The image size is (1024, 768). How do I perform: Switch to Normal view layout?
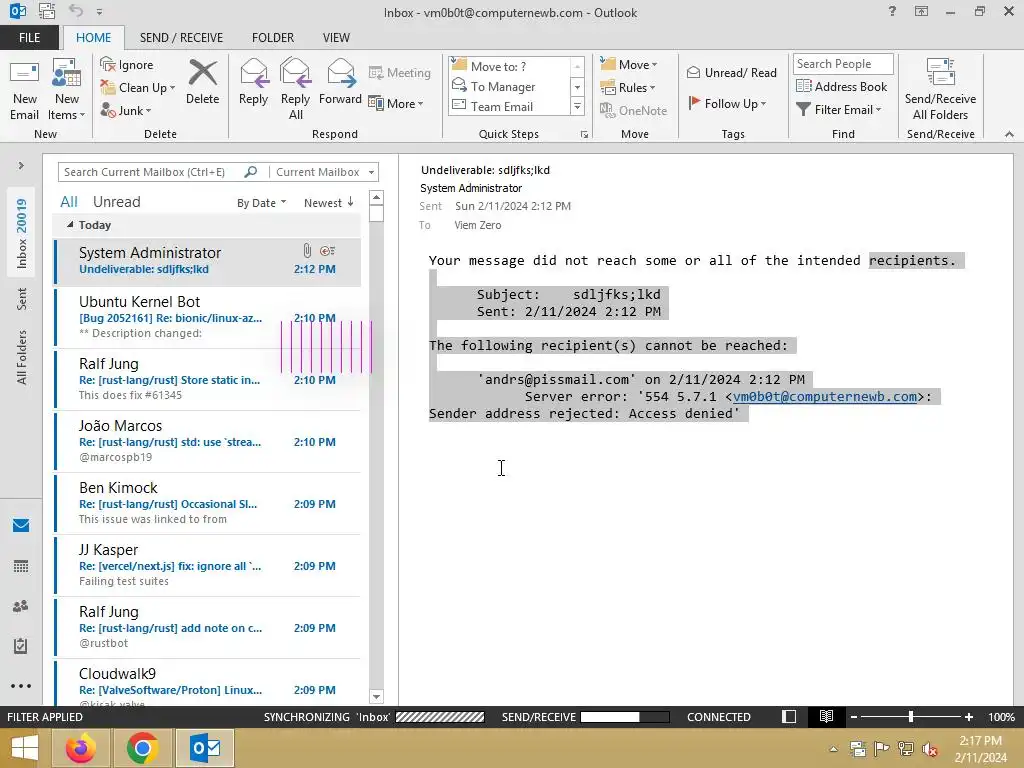789,717
